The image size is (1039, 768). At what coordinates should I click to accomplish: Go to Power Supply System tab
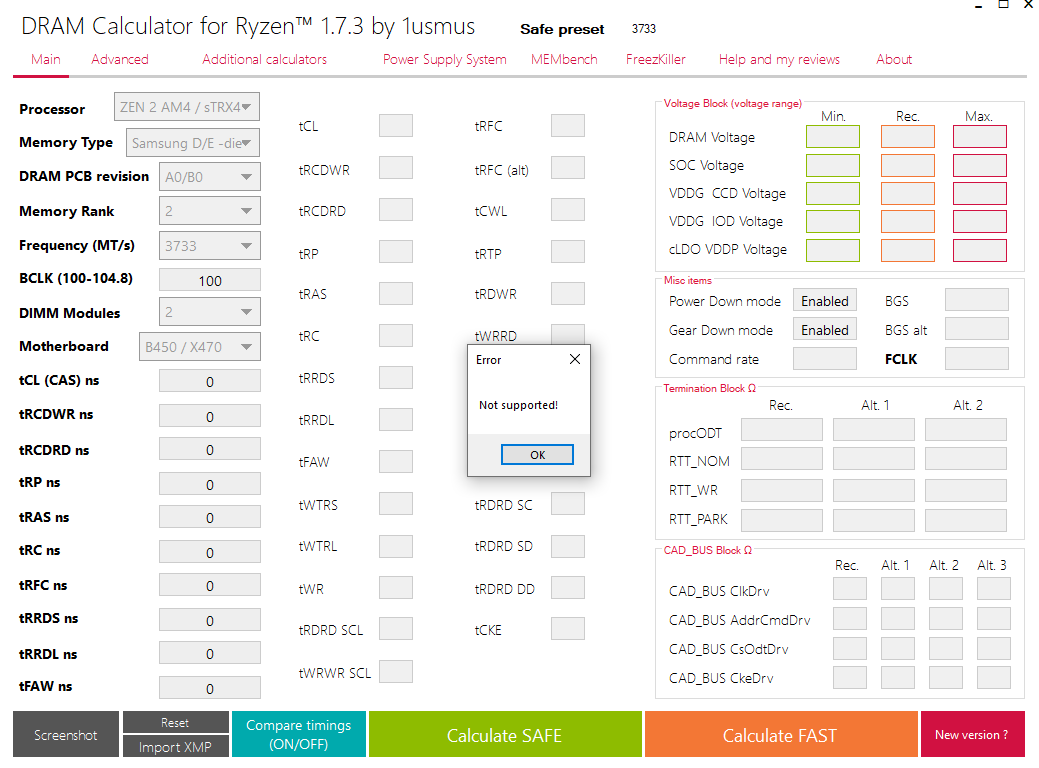tap(445, 60)
